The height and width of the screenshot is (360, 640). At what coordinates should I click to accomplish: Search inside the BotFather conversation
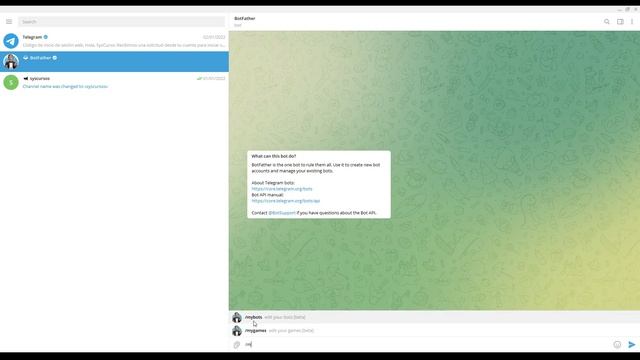click(607, 22)
